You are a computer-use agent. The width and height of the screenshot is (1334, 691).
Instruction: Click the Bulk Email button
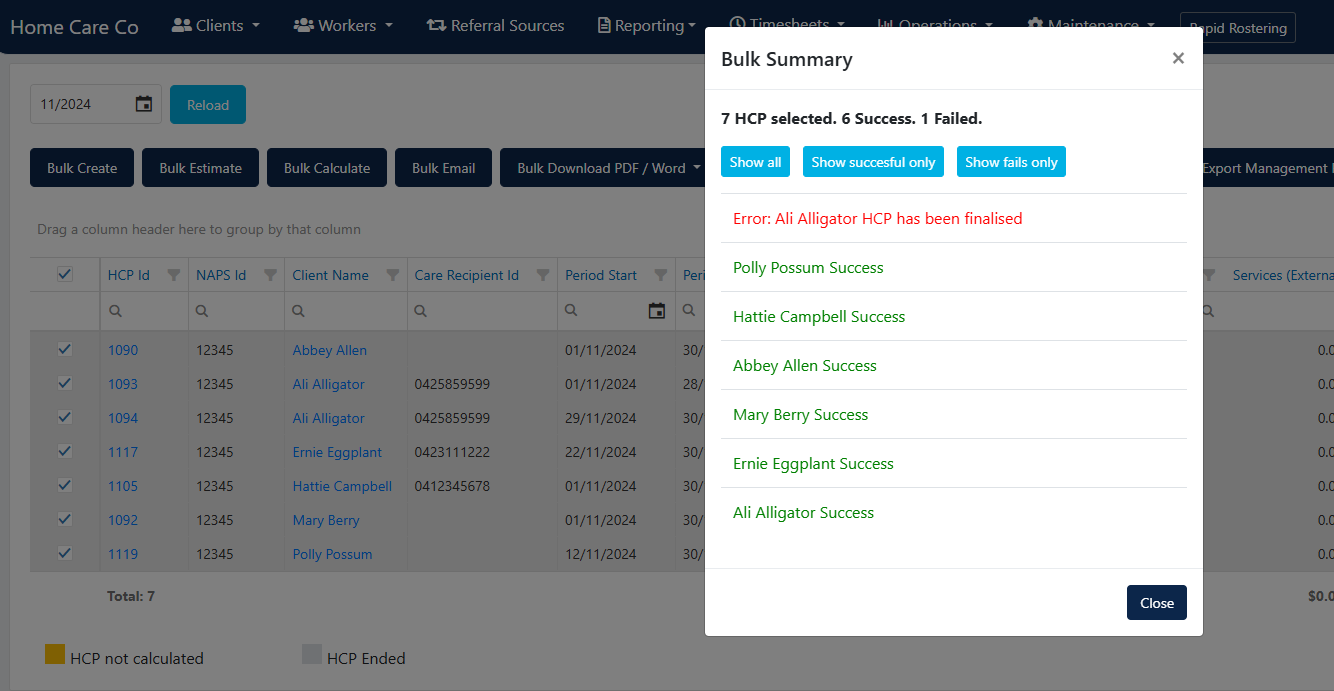click(444, 168)
